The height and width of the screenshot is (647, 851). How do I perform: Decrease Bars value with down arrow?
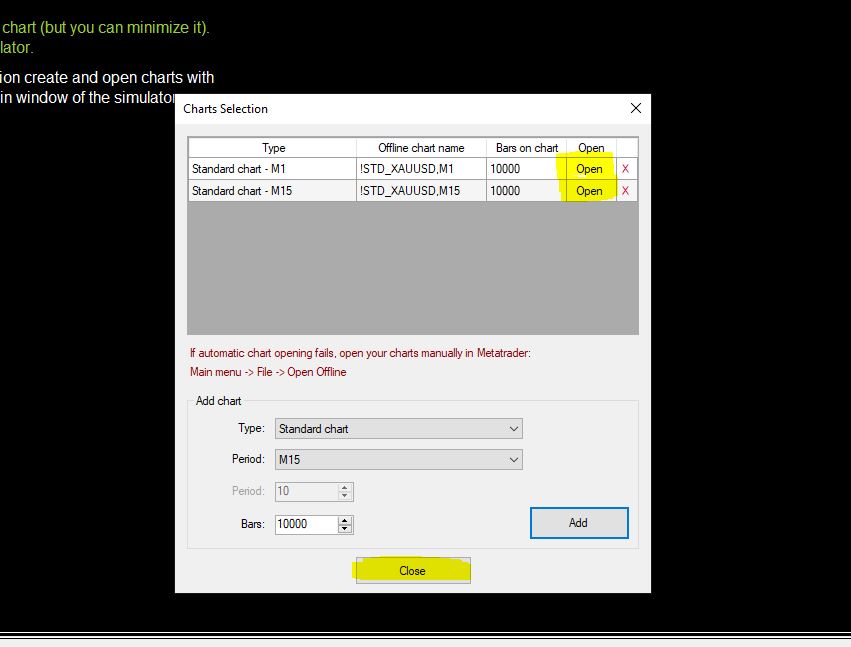pos(345,528)
